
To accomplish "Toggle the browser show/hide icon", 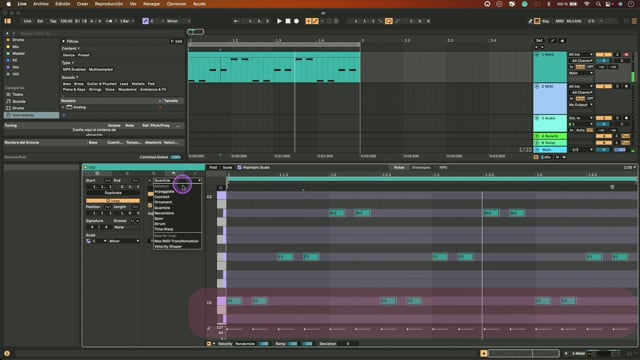I will 7,21.
